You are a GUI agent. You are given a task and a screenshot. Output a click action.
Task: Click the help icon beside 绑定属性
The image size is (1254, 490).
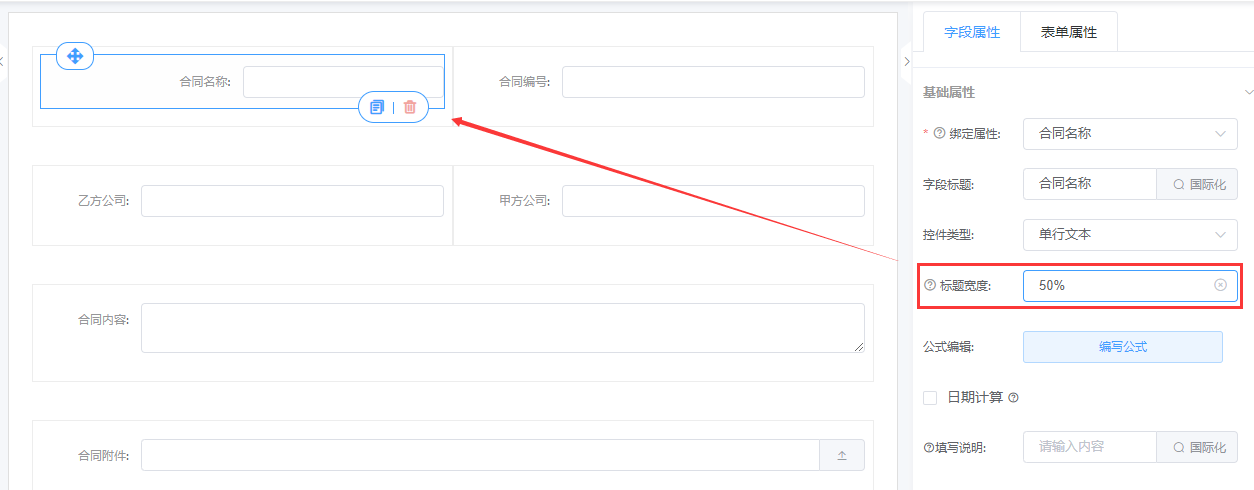coord(939,133)
